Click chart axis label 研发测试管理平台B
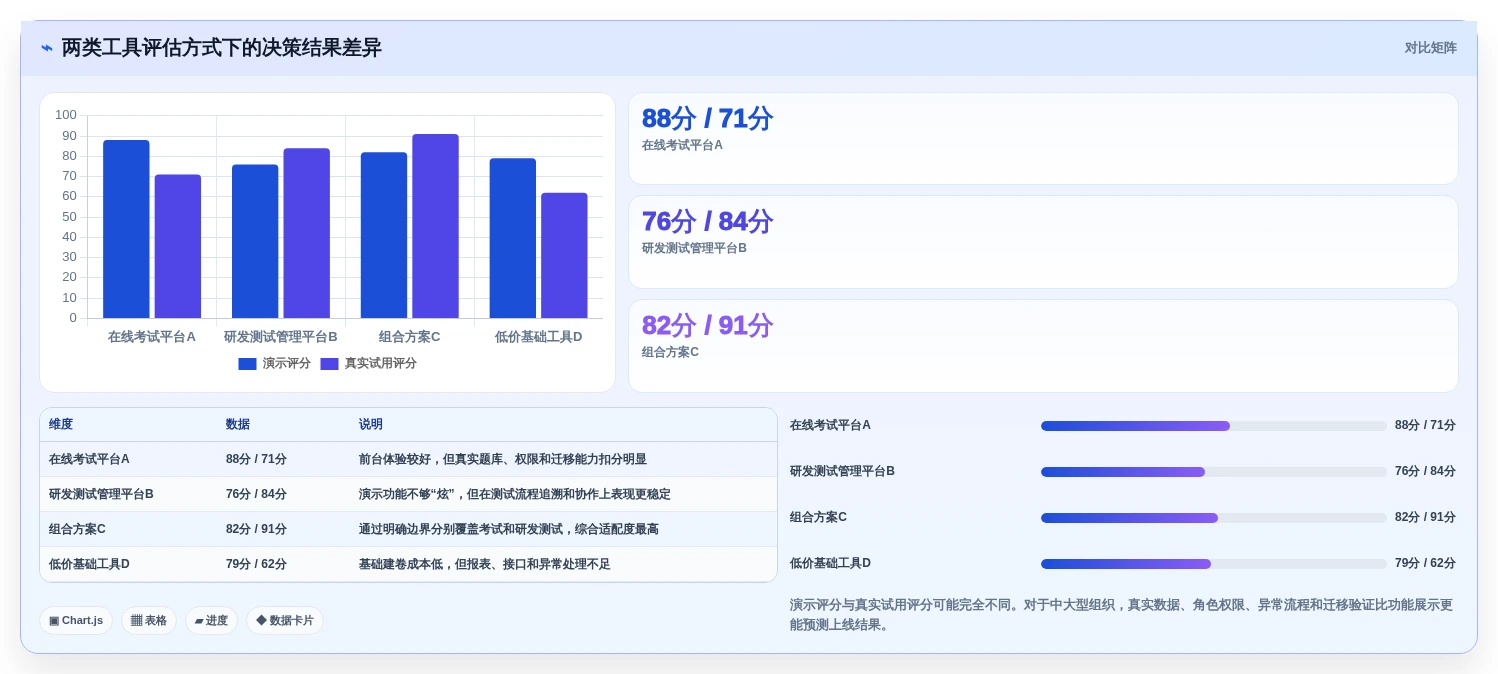This screenshot has width=1498, height=674. coord(281,337)
